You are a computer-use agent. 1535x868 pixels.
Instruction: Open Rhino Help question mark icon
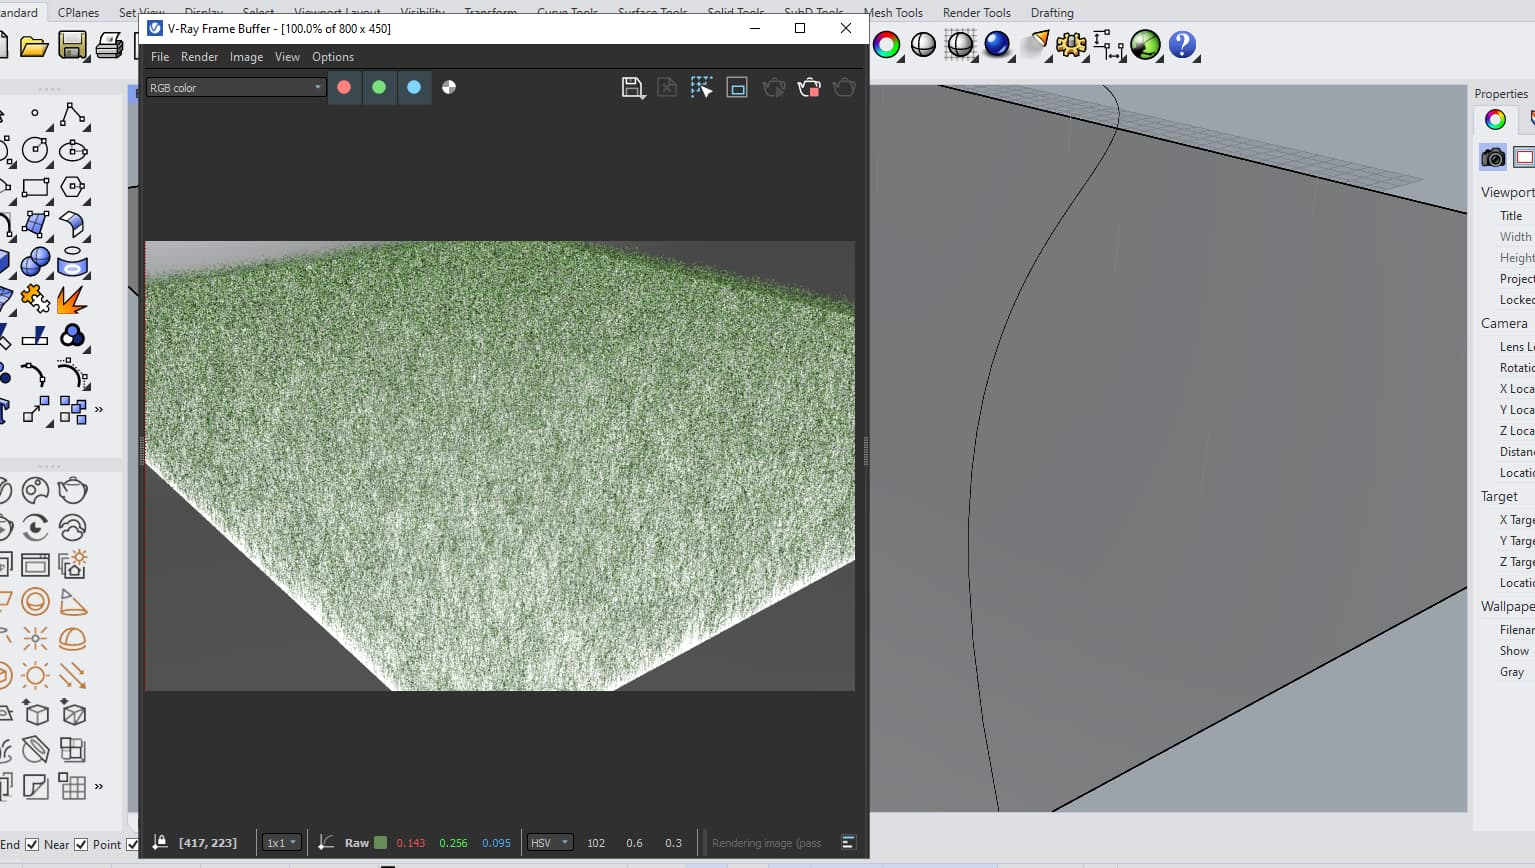tap(1182, 45)
